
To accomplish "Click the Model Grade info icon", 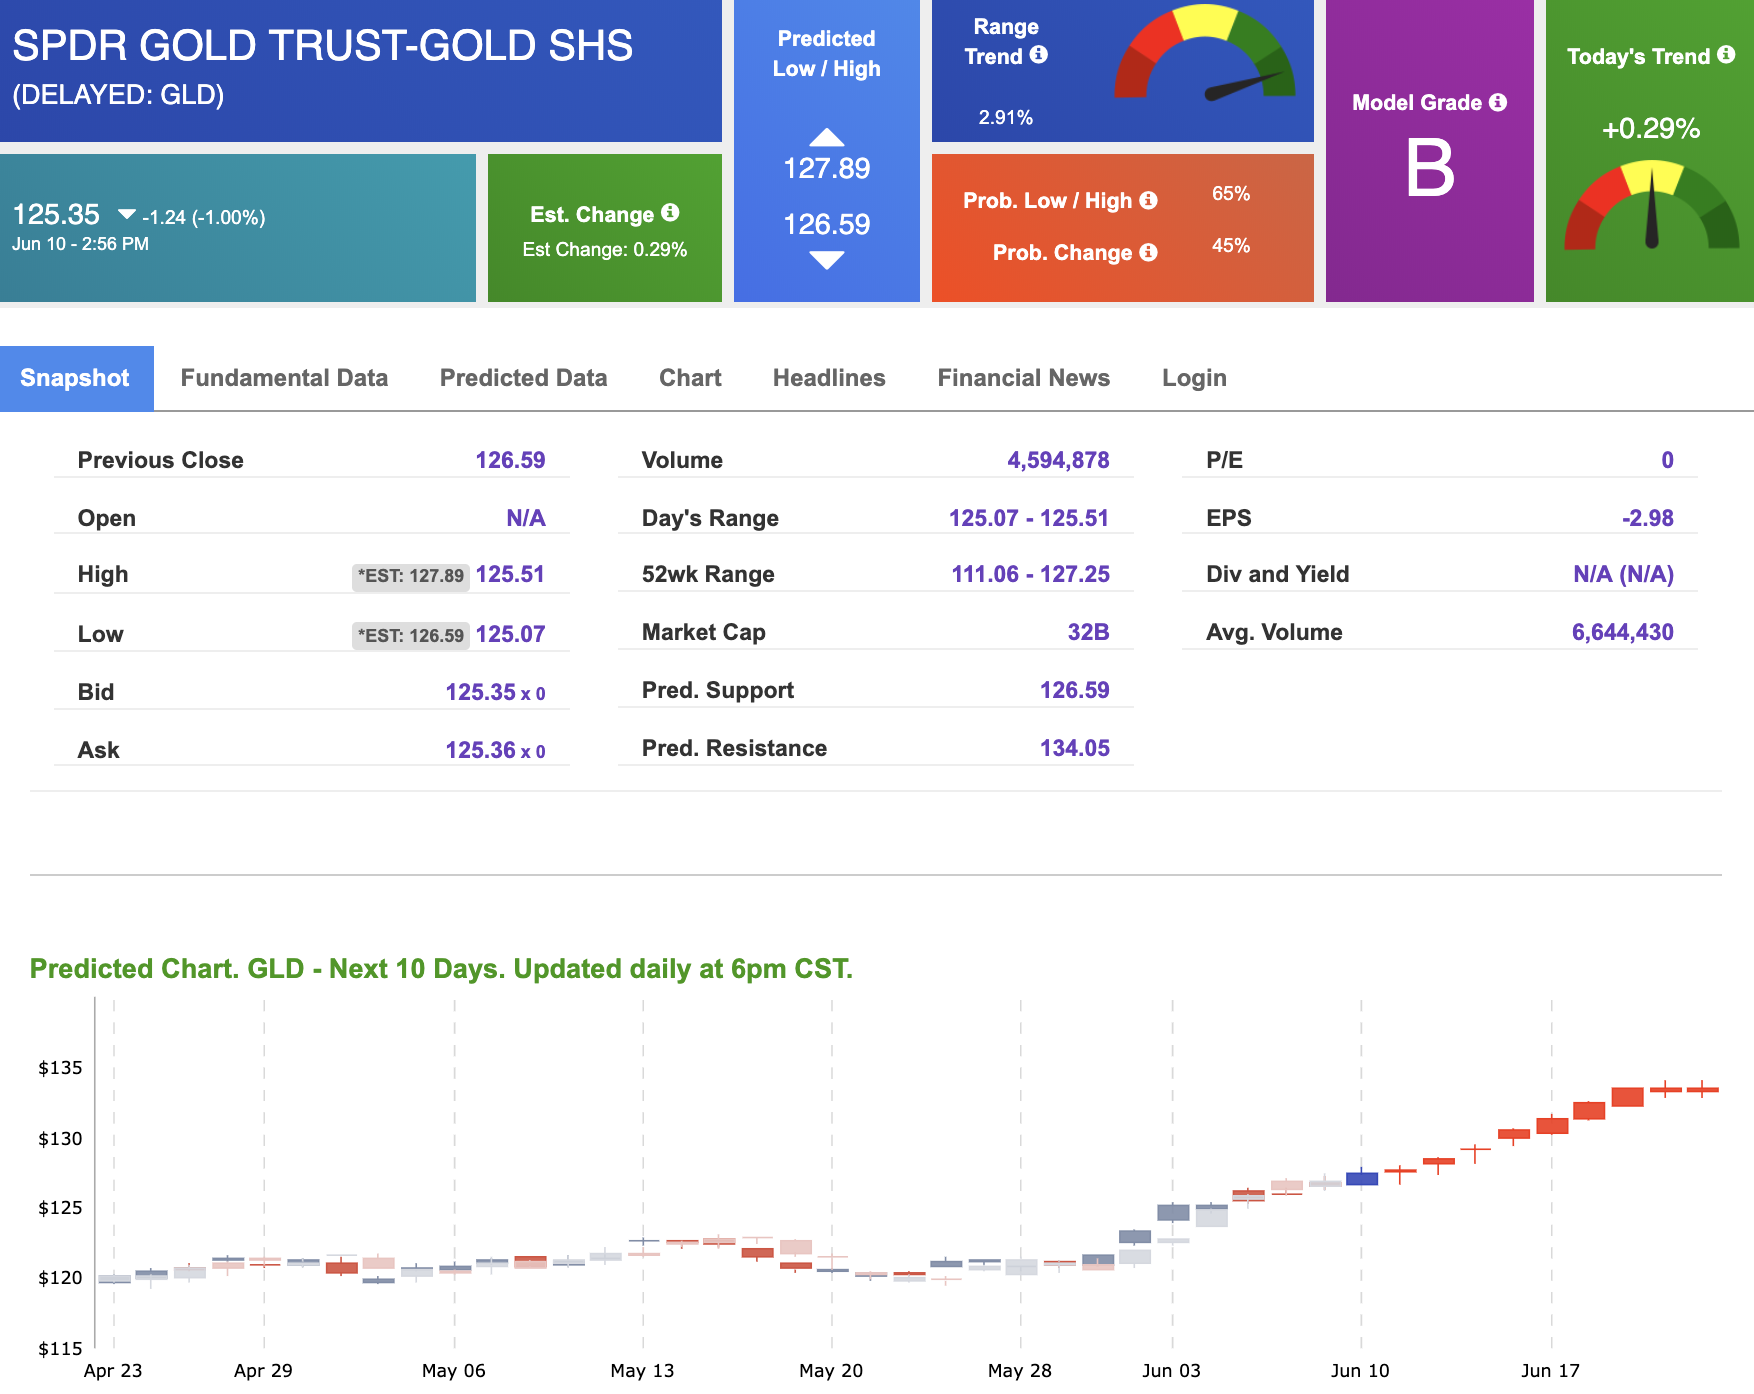I will 1497,102.
